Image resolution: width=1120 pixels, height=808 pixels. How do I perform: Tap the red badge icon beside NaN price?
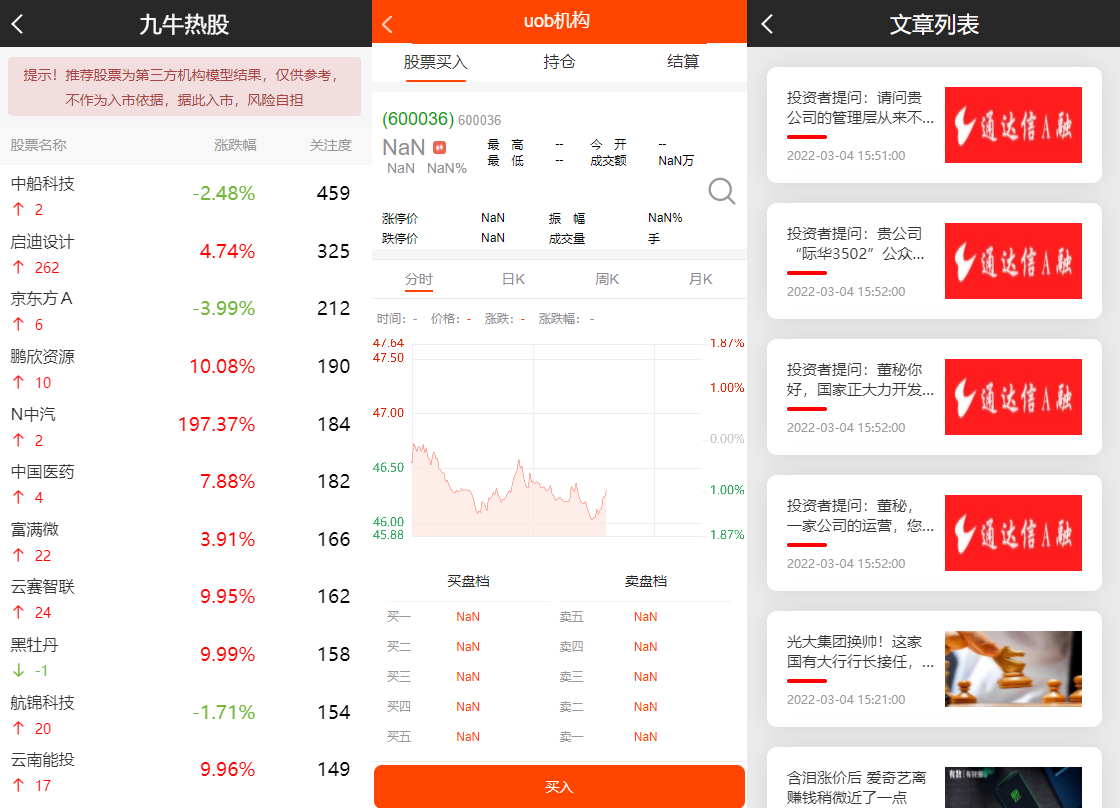pyautogui.click(x=439, y=147)
